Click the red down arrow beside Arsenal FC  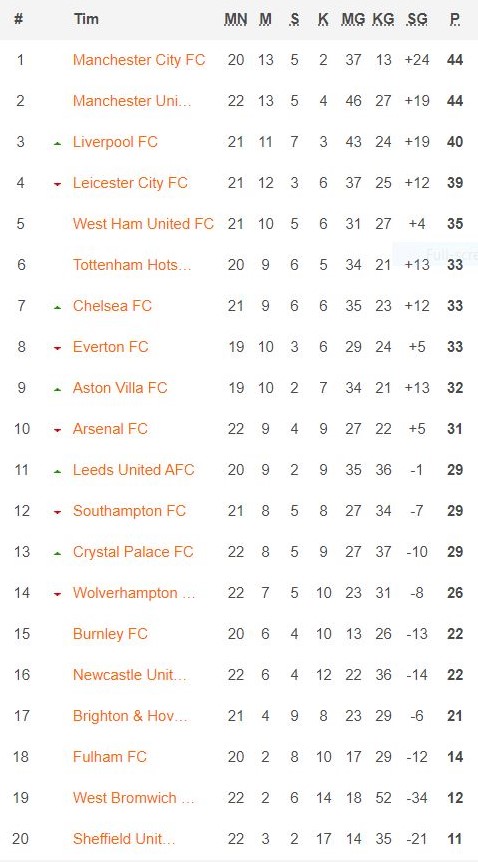coord(57,430)
